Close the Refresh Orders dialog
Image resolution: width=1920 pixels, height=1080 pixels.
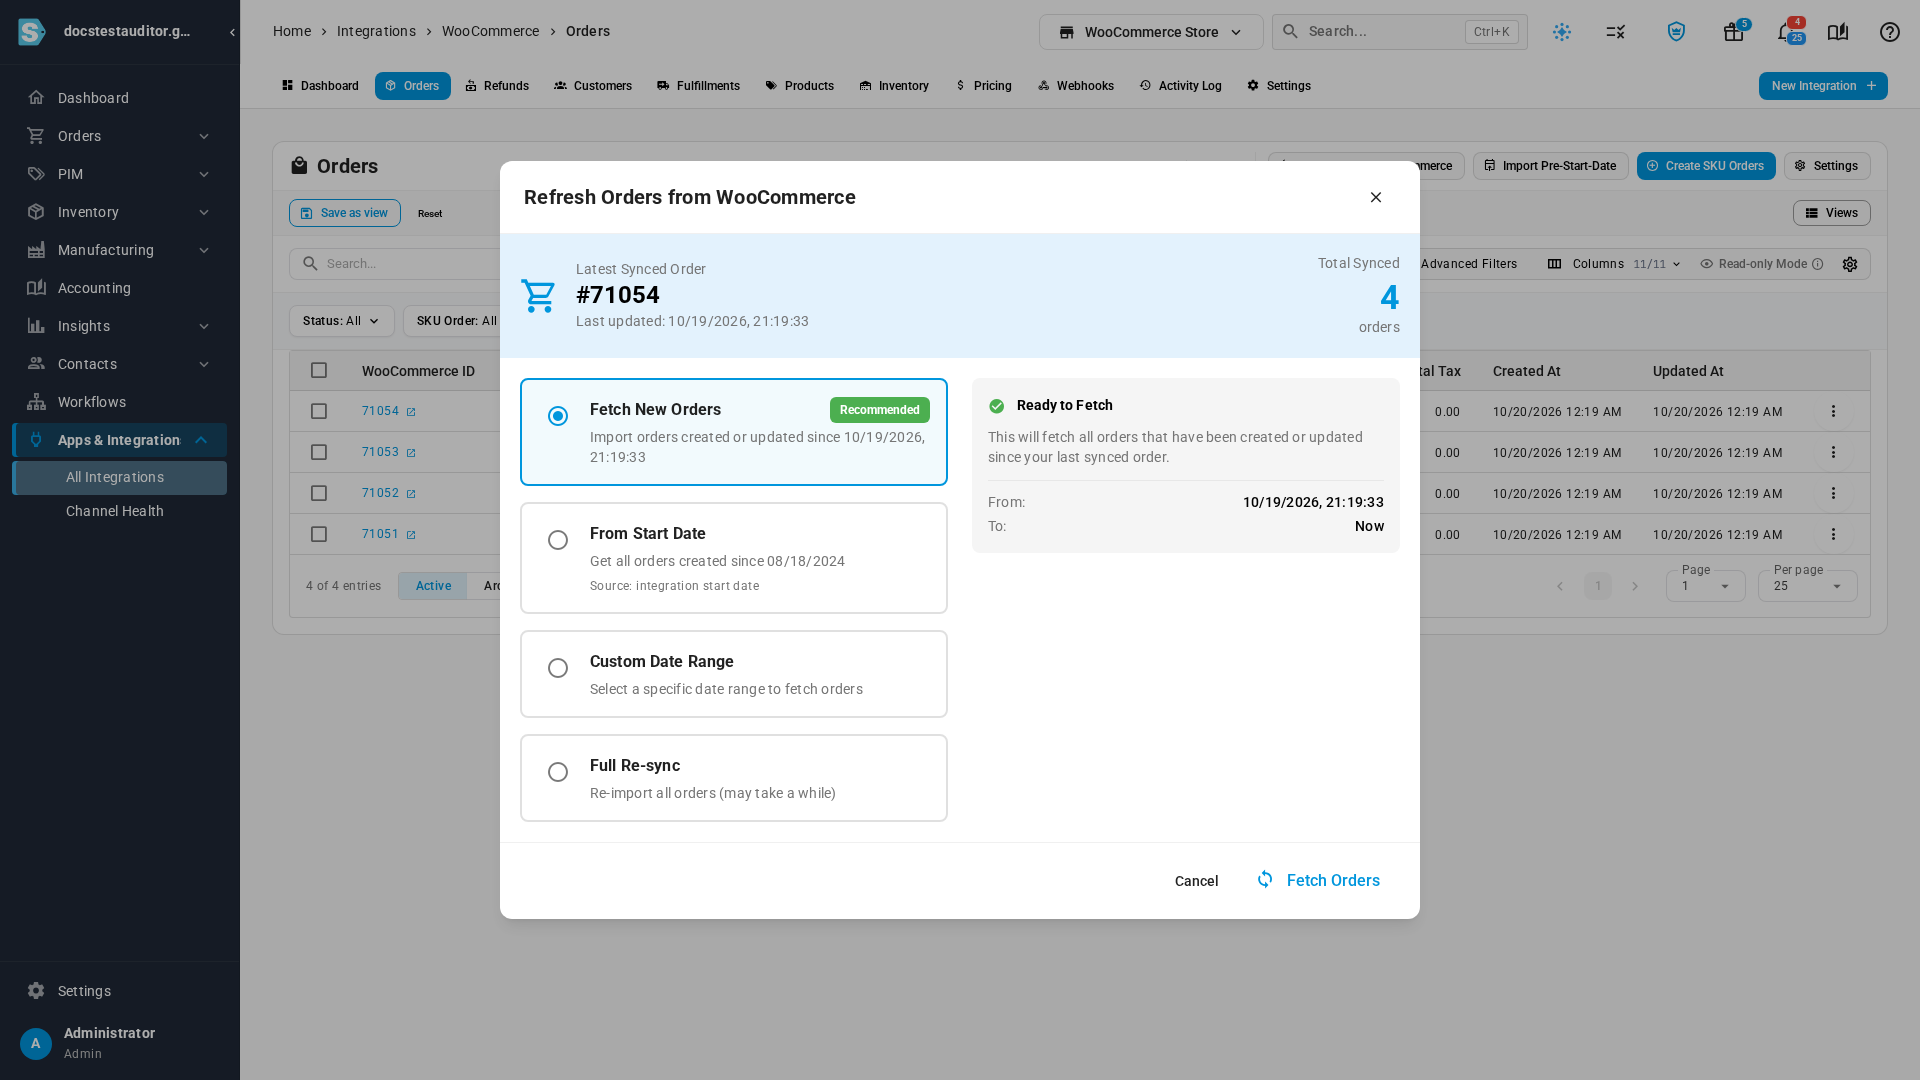pyautogui.click(x=1376, y=197)
